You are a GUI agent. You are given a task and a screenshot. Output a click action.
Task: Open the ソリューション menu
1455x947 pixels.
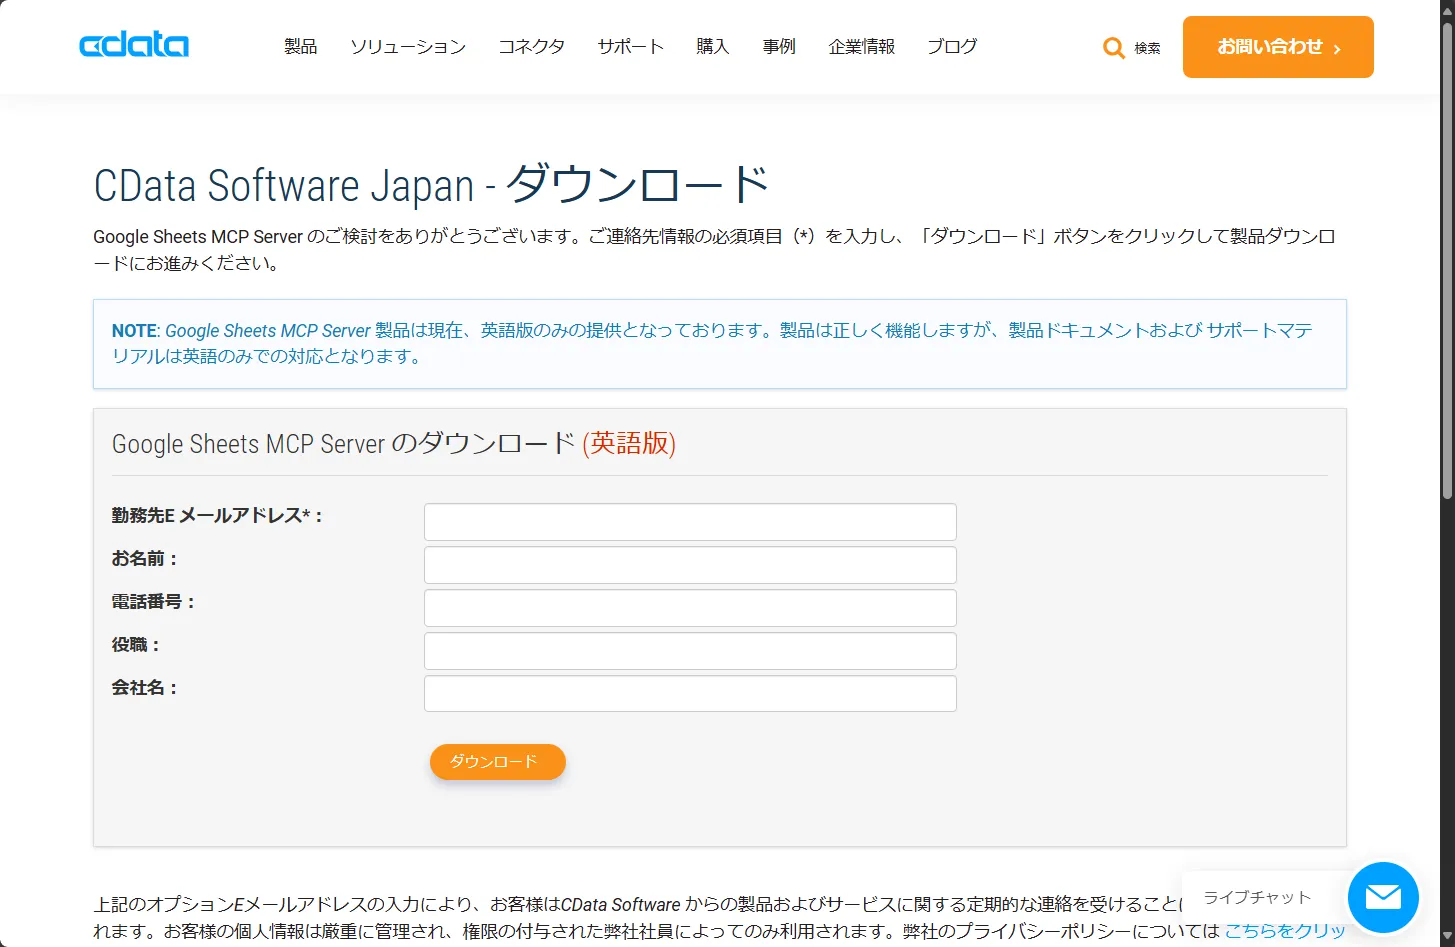[x=408, y=47]
